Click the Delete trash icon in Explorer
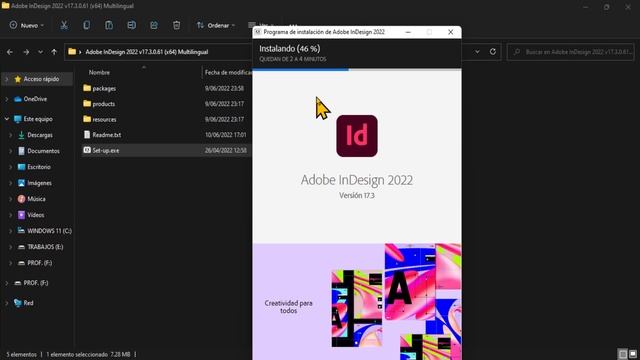640x360 pixels. 176,25
